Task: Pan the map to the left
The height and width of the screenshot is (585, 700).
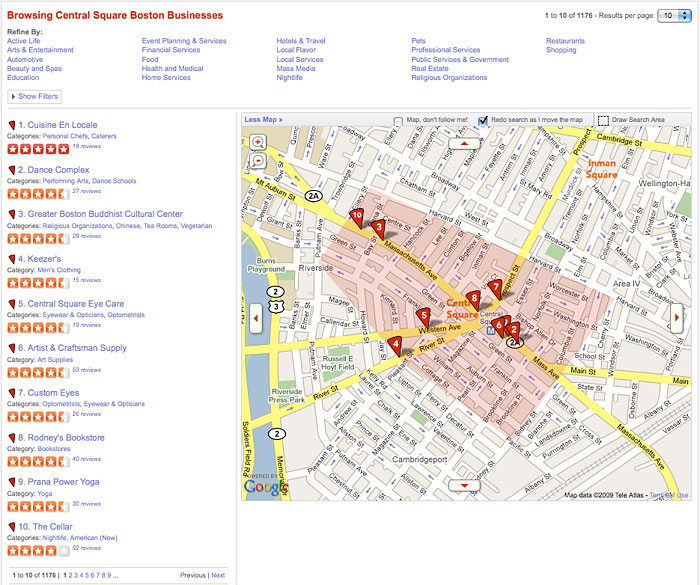Action: coord(256,318)
